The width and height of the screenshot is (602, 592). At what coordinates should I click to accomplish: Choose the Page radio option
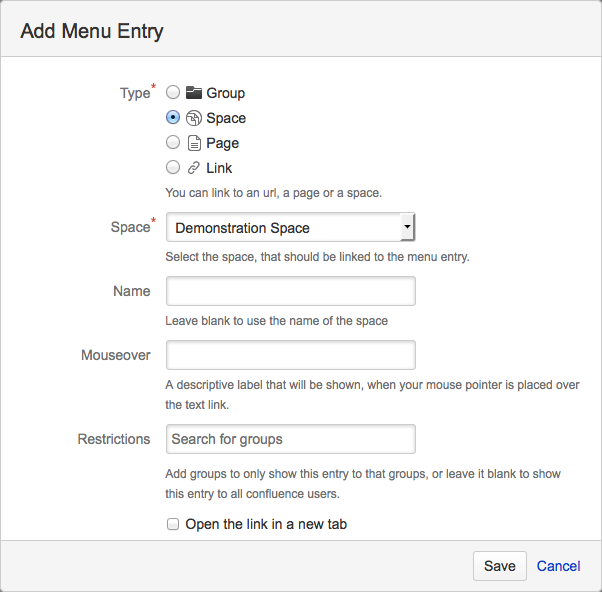[x=173, y=143]
